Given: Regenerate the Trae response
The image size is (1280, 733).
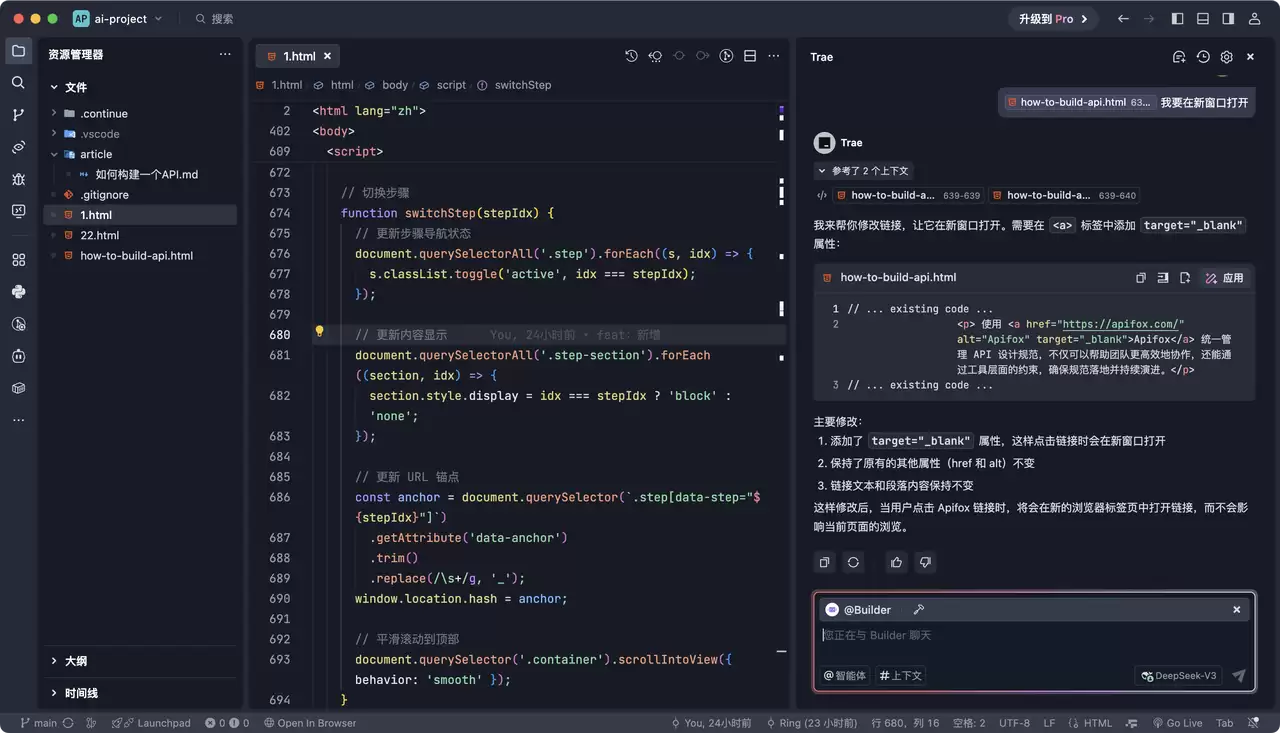Looking at the screenshot, I should [853, 562].
